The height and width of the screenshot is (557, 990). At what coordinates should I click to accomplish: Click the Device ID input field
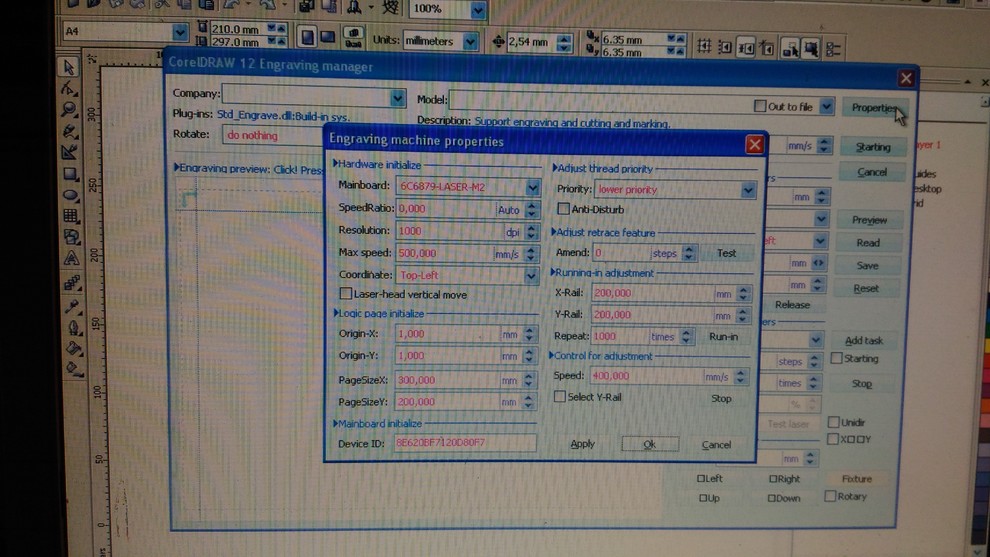click(x=464, y=443)
